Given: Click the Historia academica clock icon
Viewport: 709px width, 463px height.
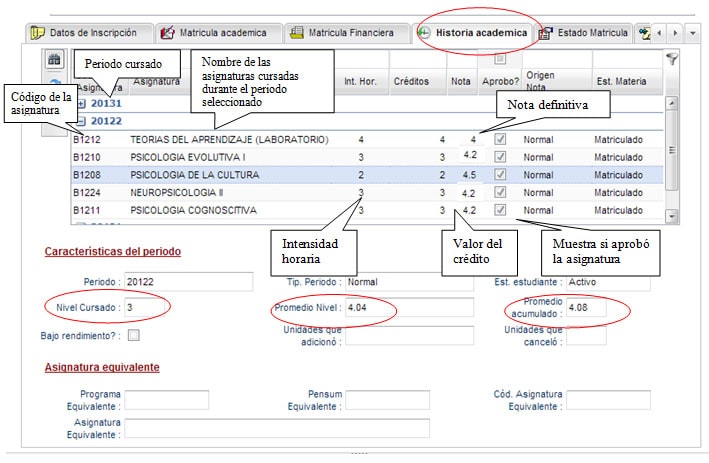Looking at the screenshot, I should coord(424,33).
